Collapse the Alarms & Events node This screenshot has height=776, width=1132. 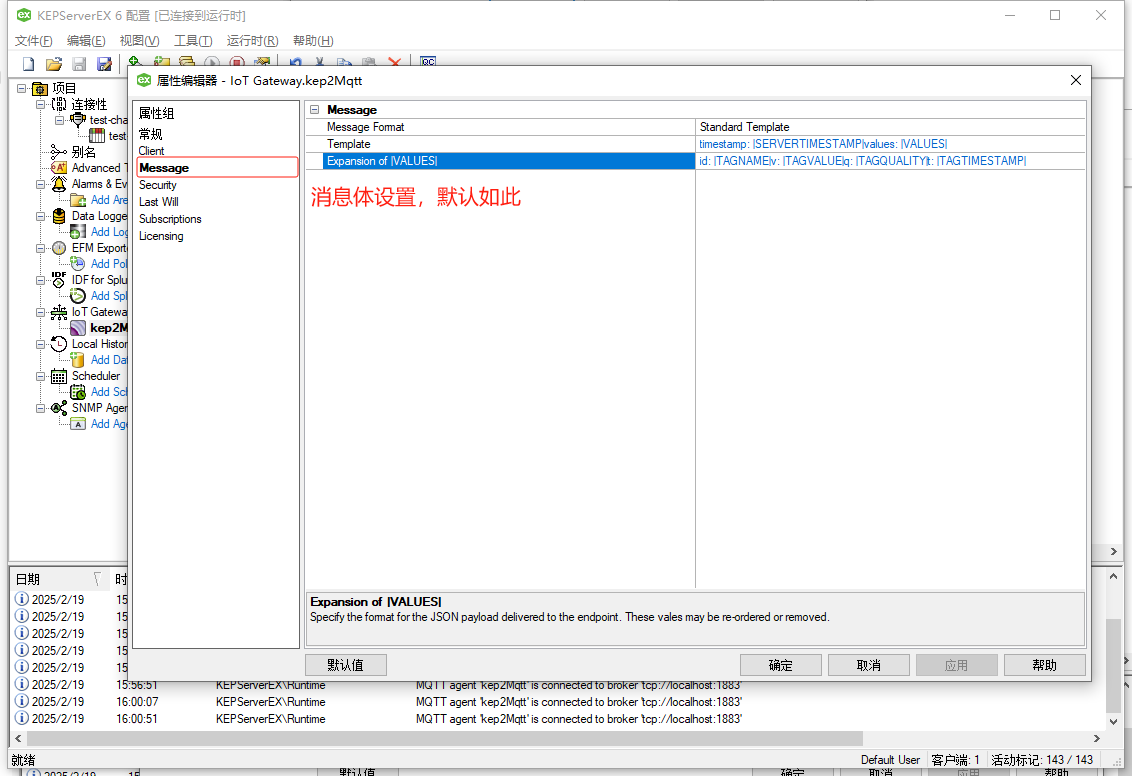pos(40,184)
